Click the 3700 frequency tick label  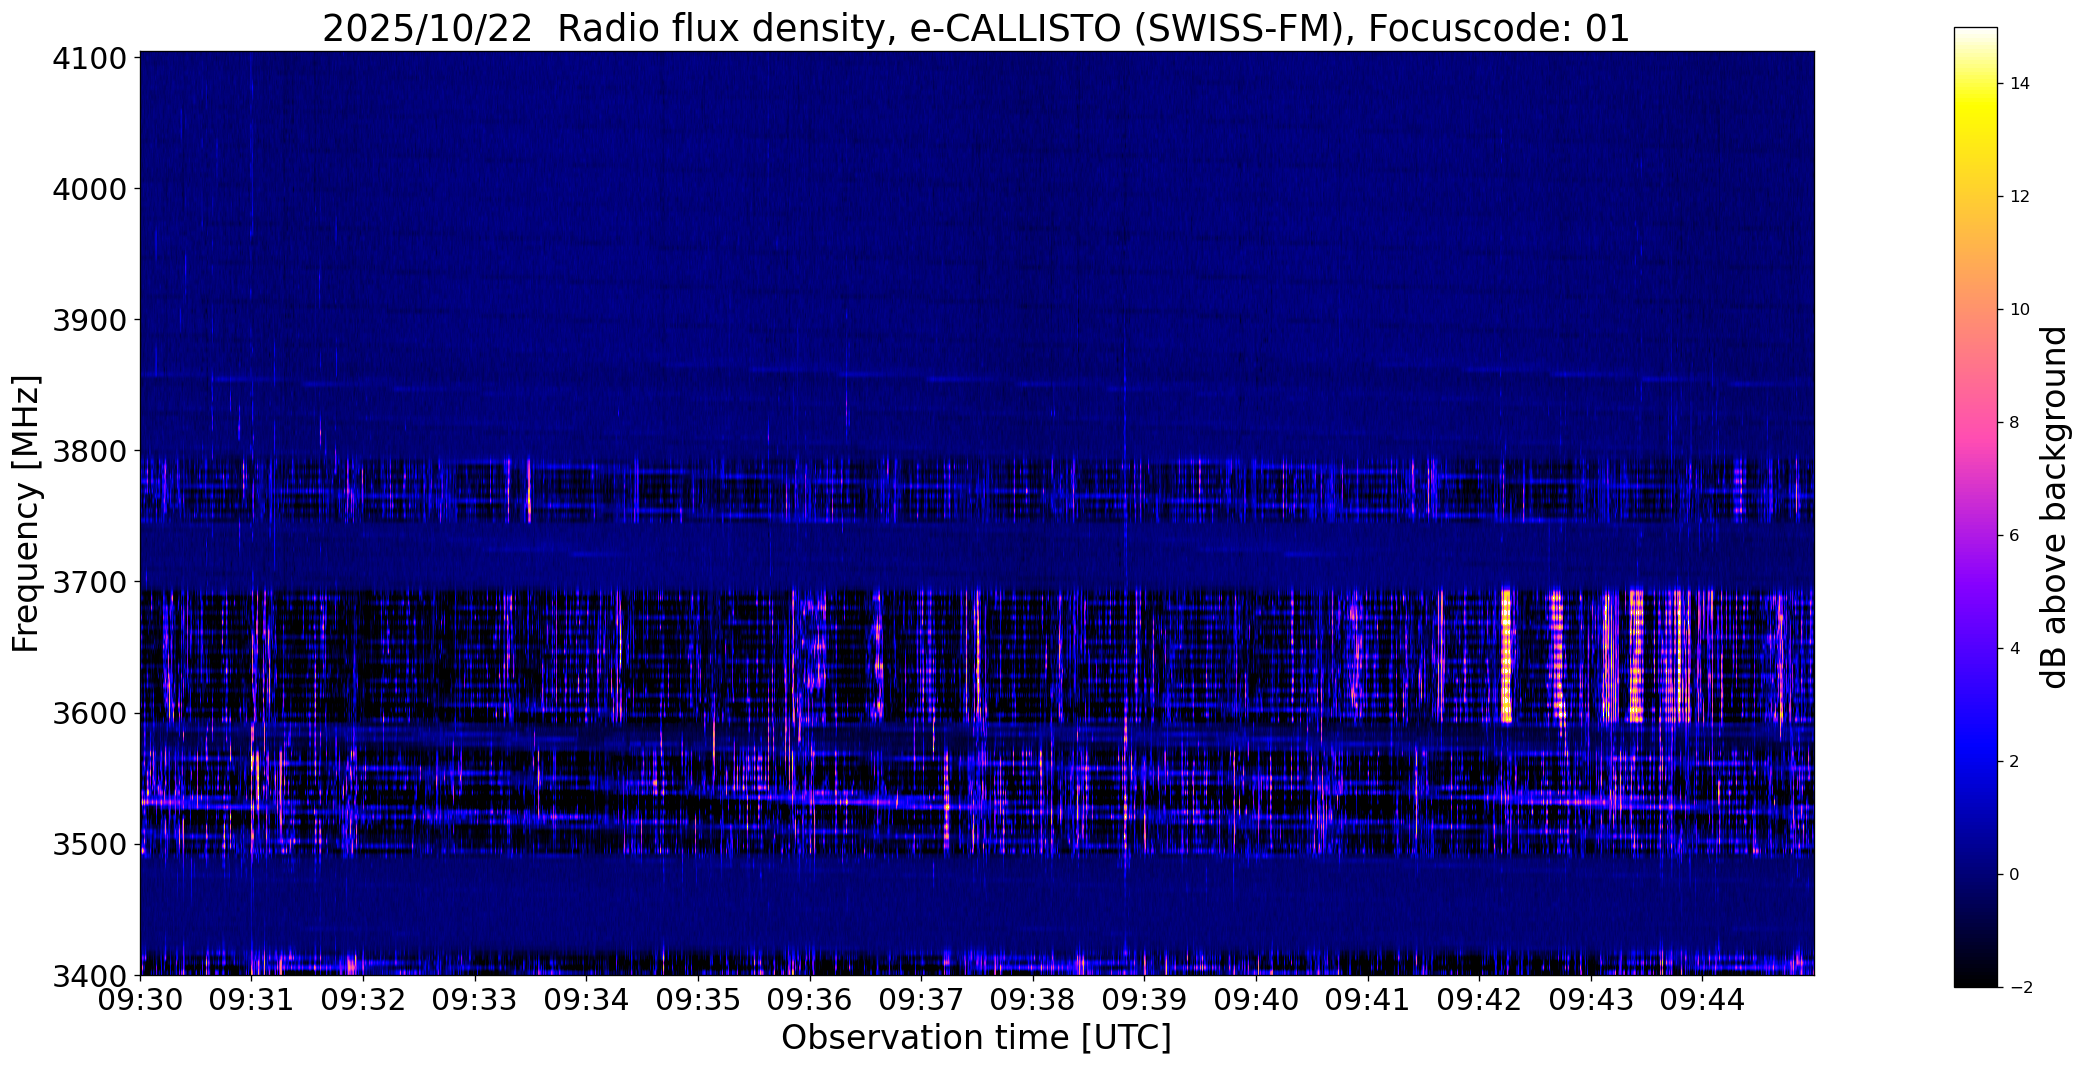91,582
